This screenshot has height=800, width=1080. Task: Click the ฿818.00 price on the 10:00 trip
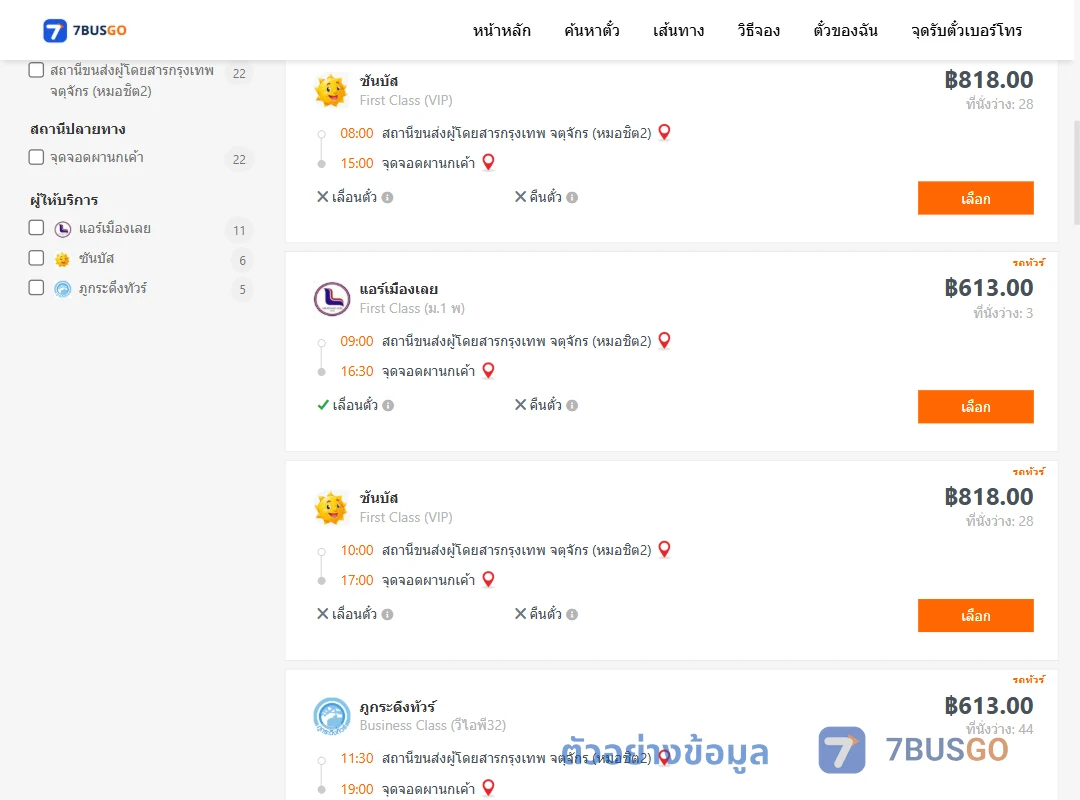click(x=988, y=497)
